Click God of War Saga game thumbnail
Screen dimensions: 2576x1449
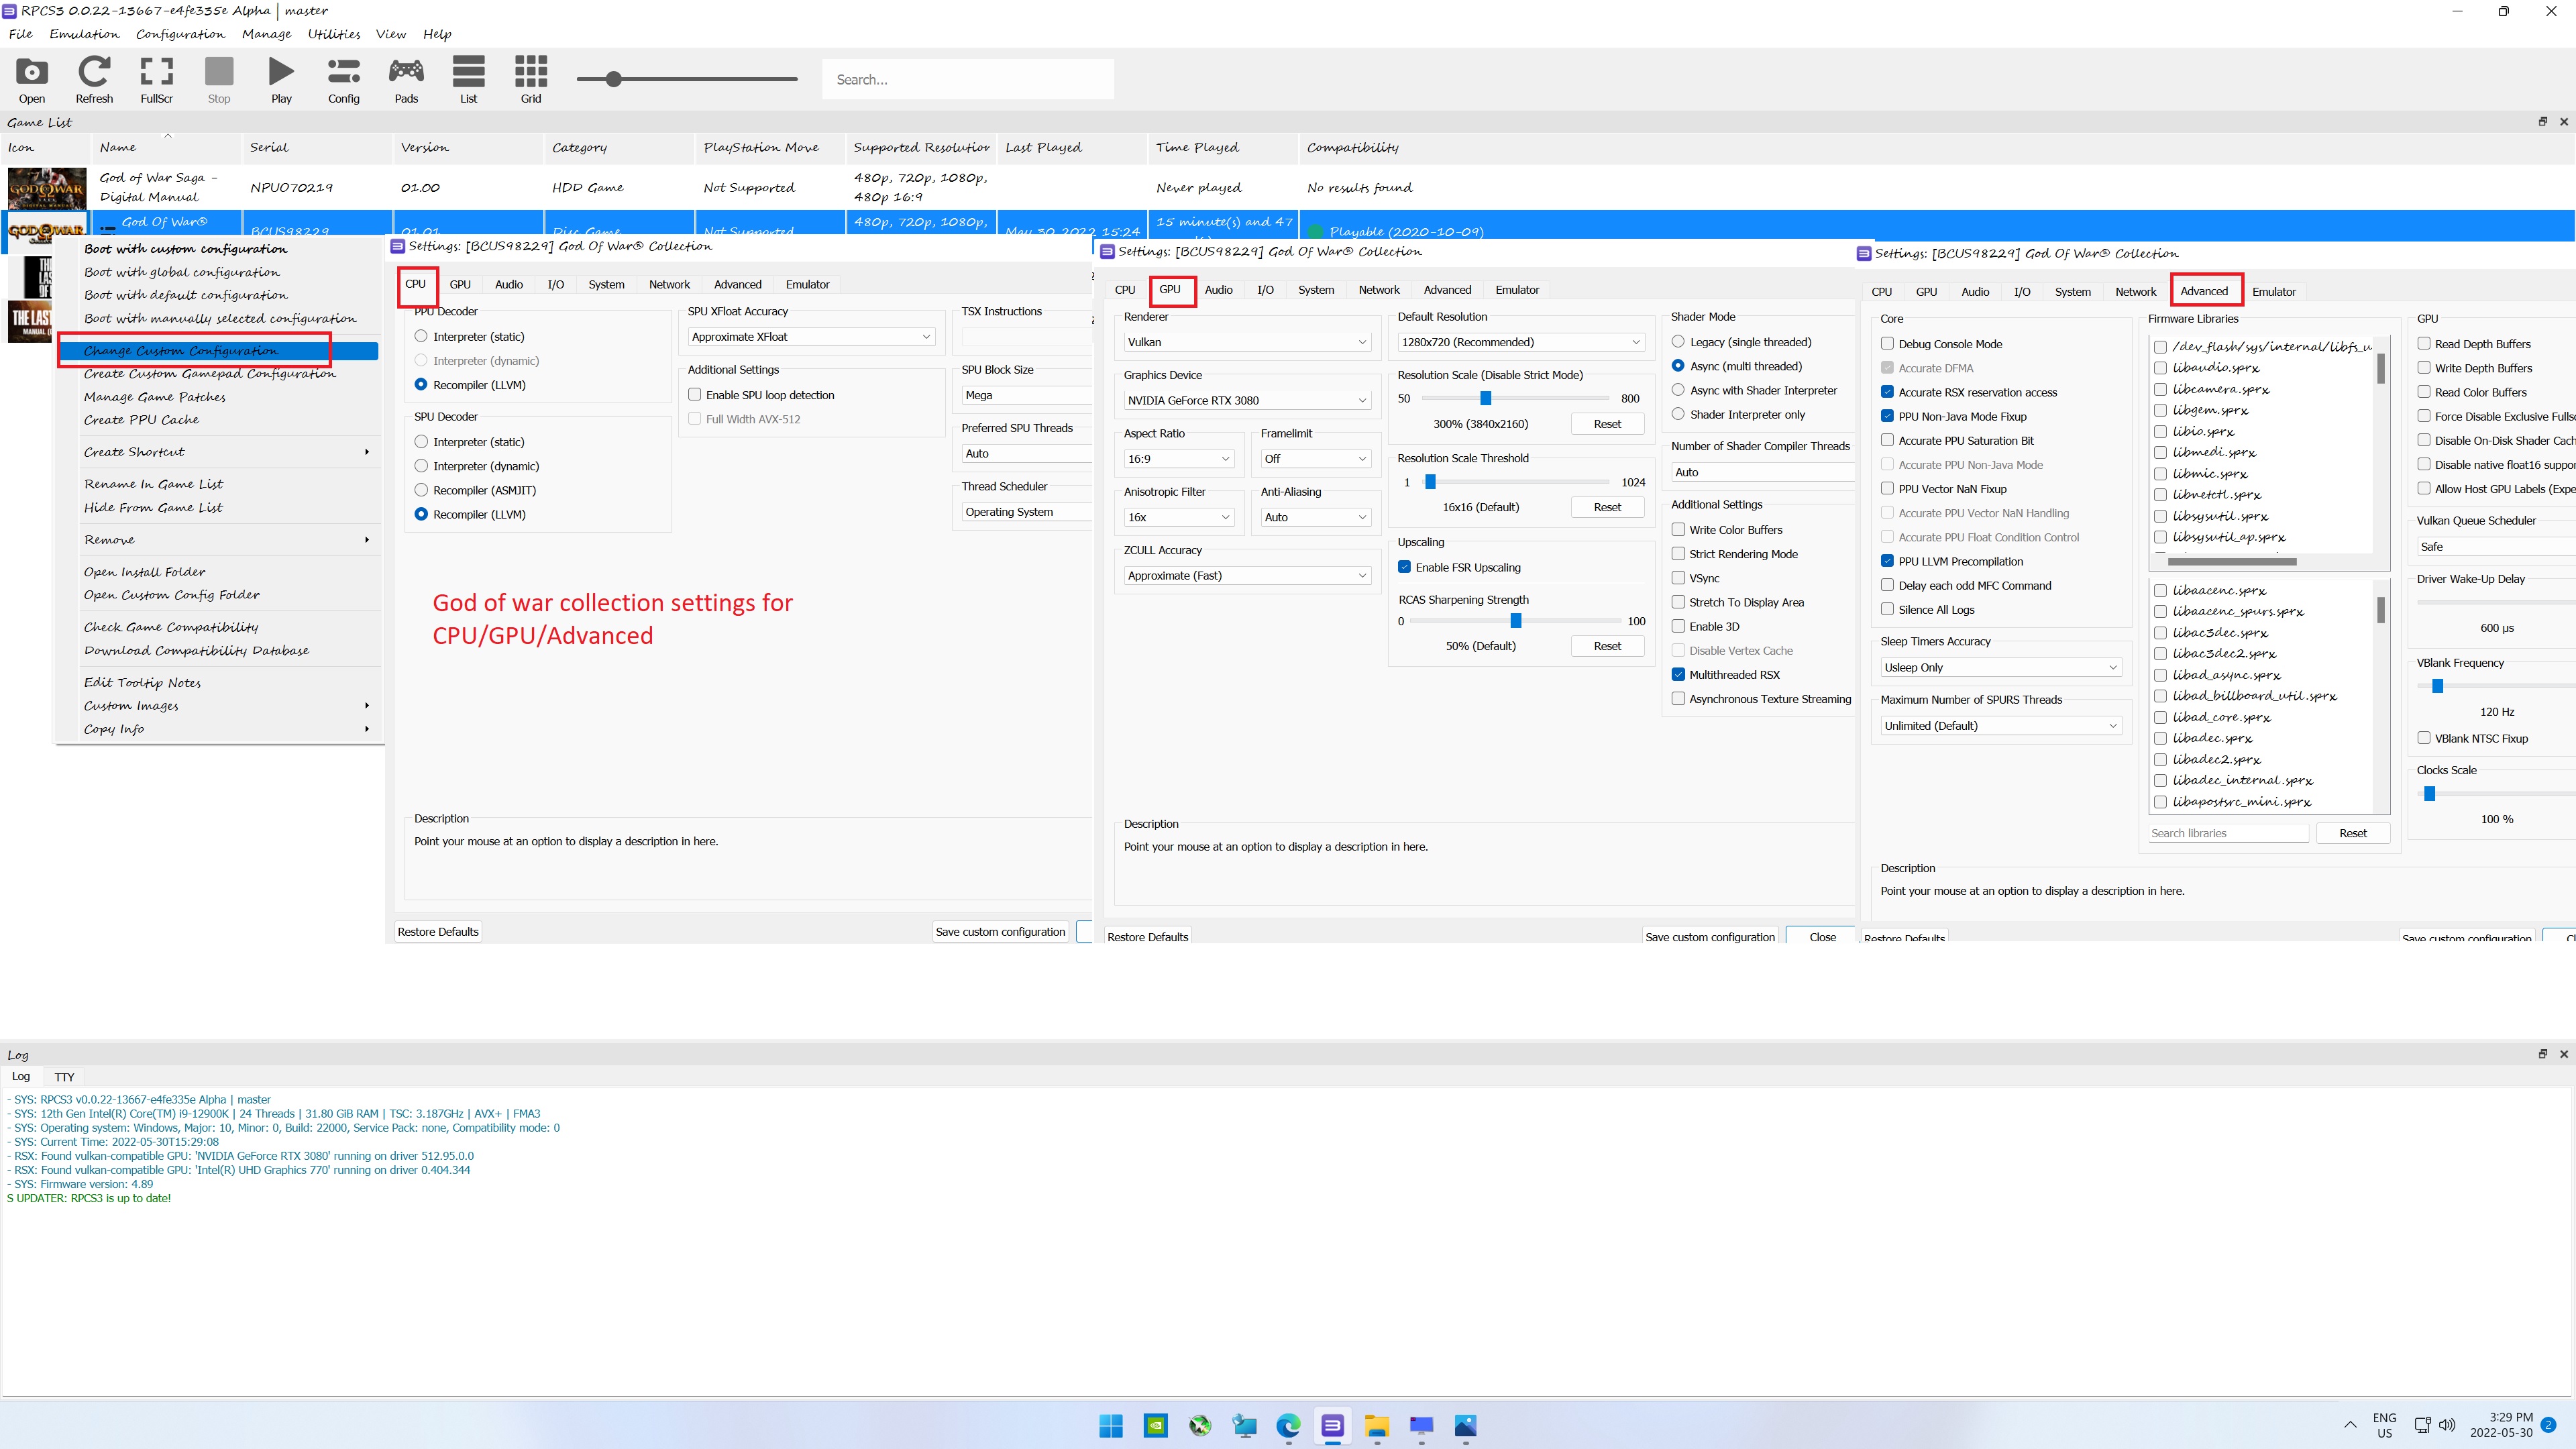tap(47, 187)
